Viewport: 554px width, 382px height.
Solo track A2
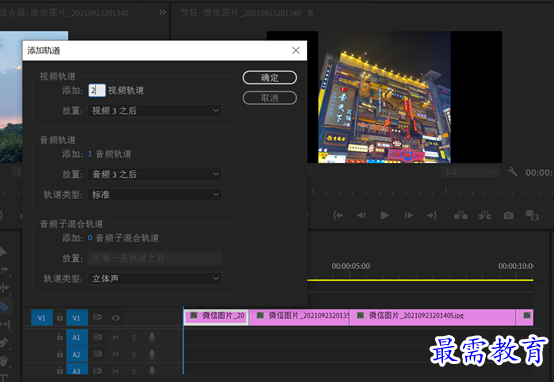(x=134, y=354)
